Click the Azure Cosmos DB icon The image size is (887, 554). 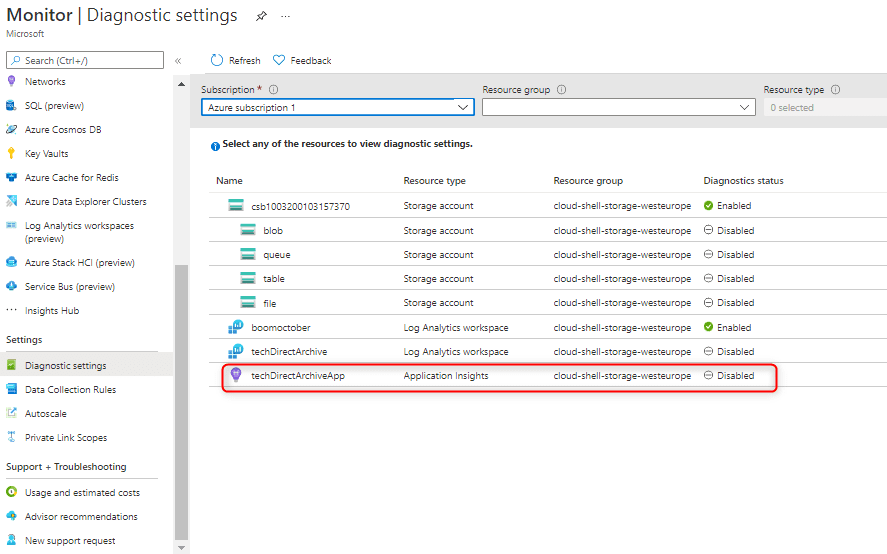click(x=11, y=129)
